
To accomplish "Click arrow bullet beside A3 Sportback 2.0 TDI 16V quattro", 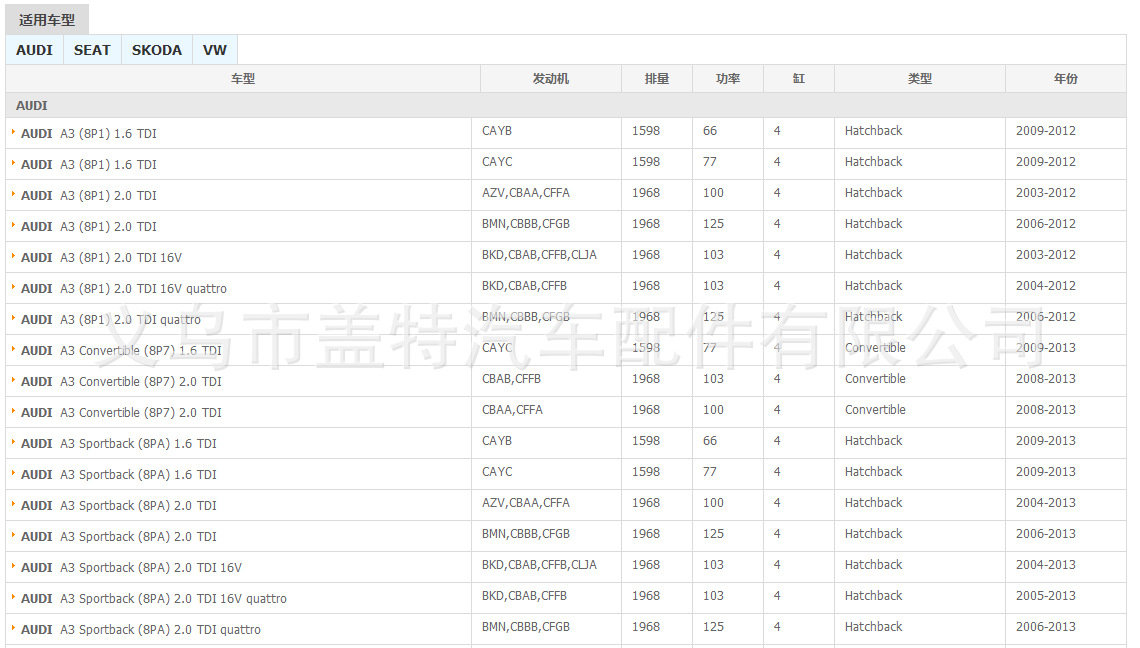I will point(13,597).
